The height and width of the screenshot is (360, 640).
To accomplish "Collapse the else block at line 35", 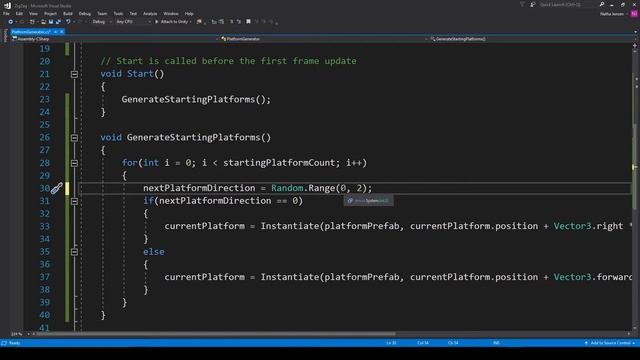I will click(x=74, y=252).
